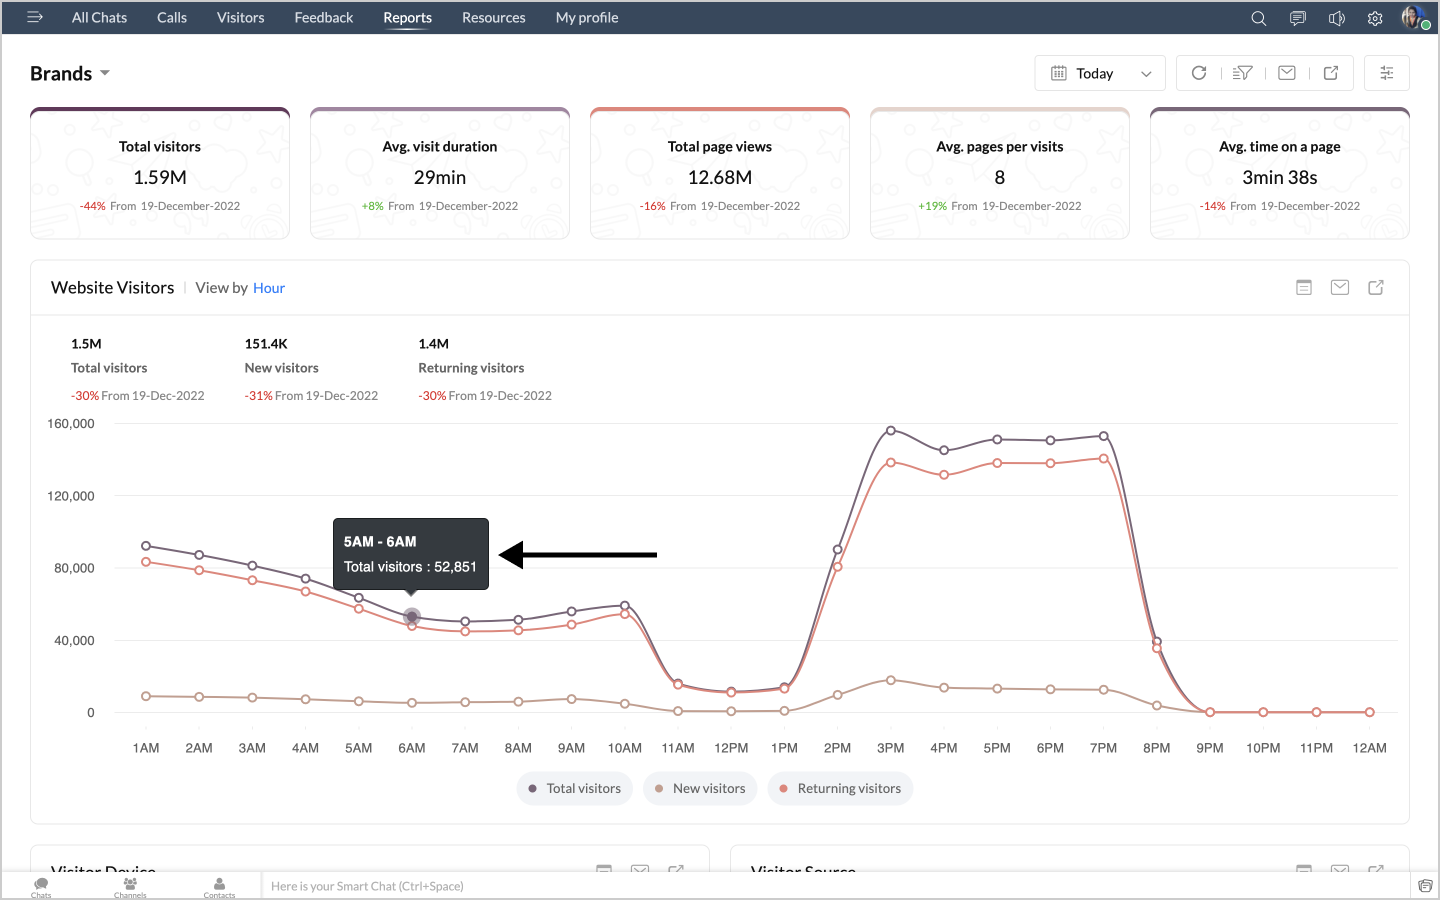1440x900 pixels.
Task: Change the View by Hour selector
Action: click(x=269, y=288)
